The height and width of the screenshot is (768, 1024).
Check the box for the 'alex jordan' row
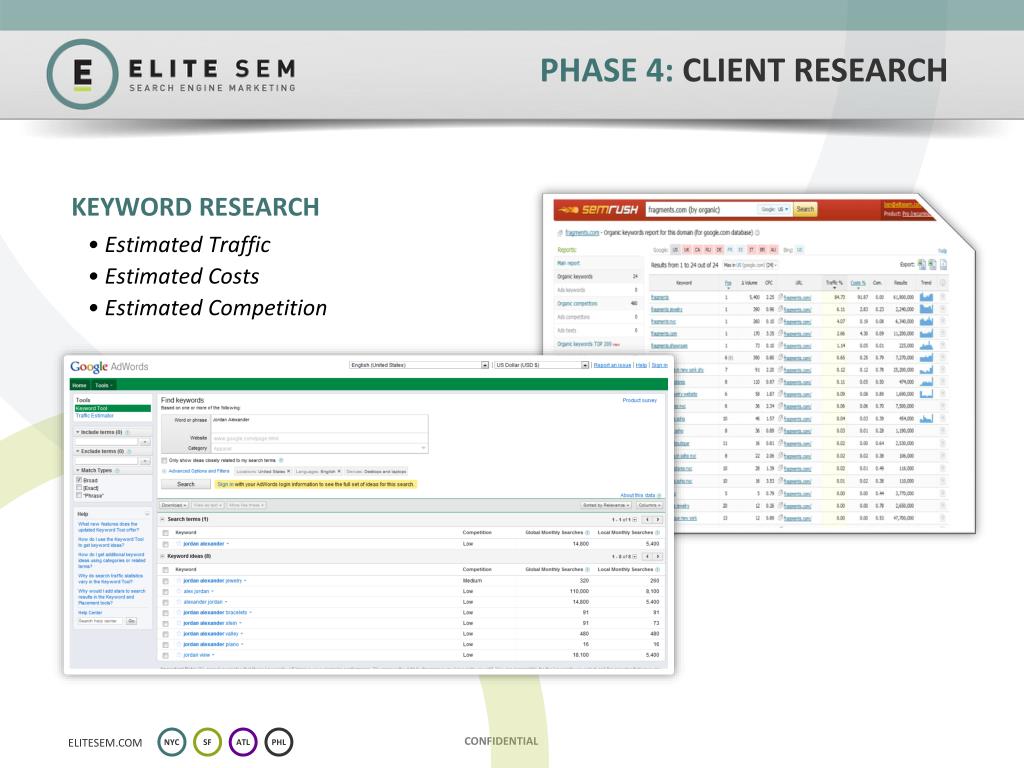[x=166, y=592]
